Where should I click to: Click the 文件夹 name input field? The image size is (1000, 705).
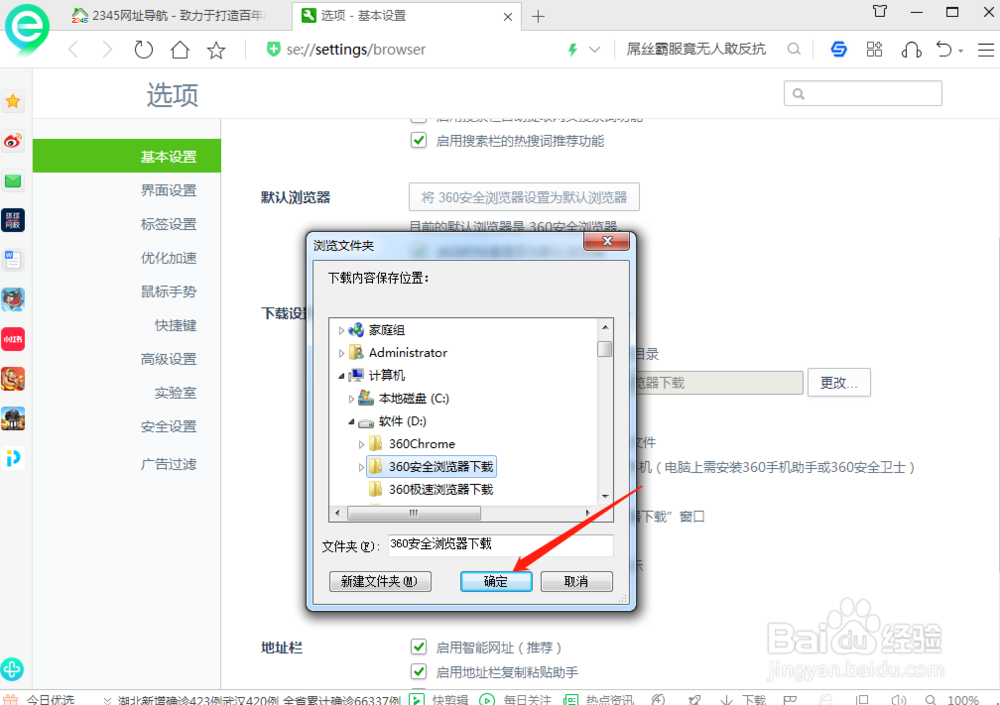pyautogui.click(x=501, y=545)
